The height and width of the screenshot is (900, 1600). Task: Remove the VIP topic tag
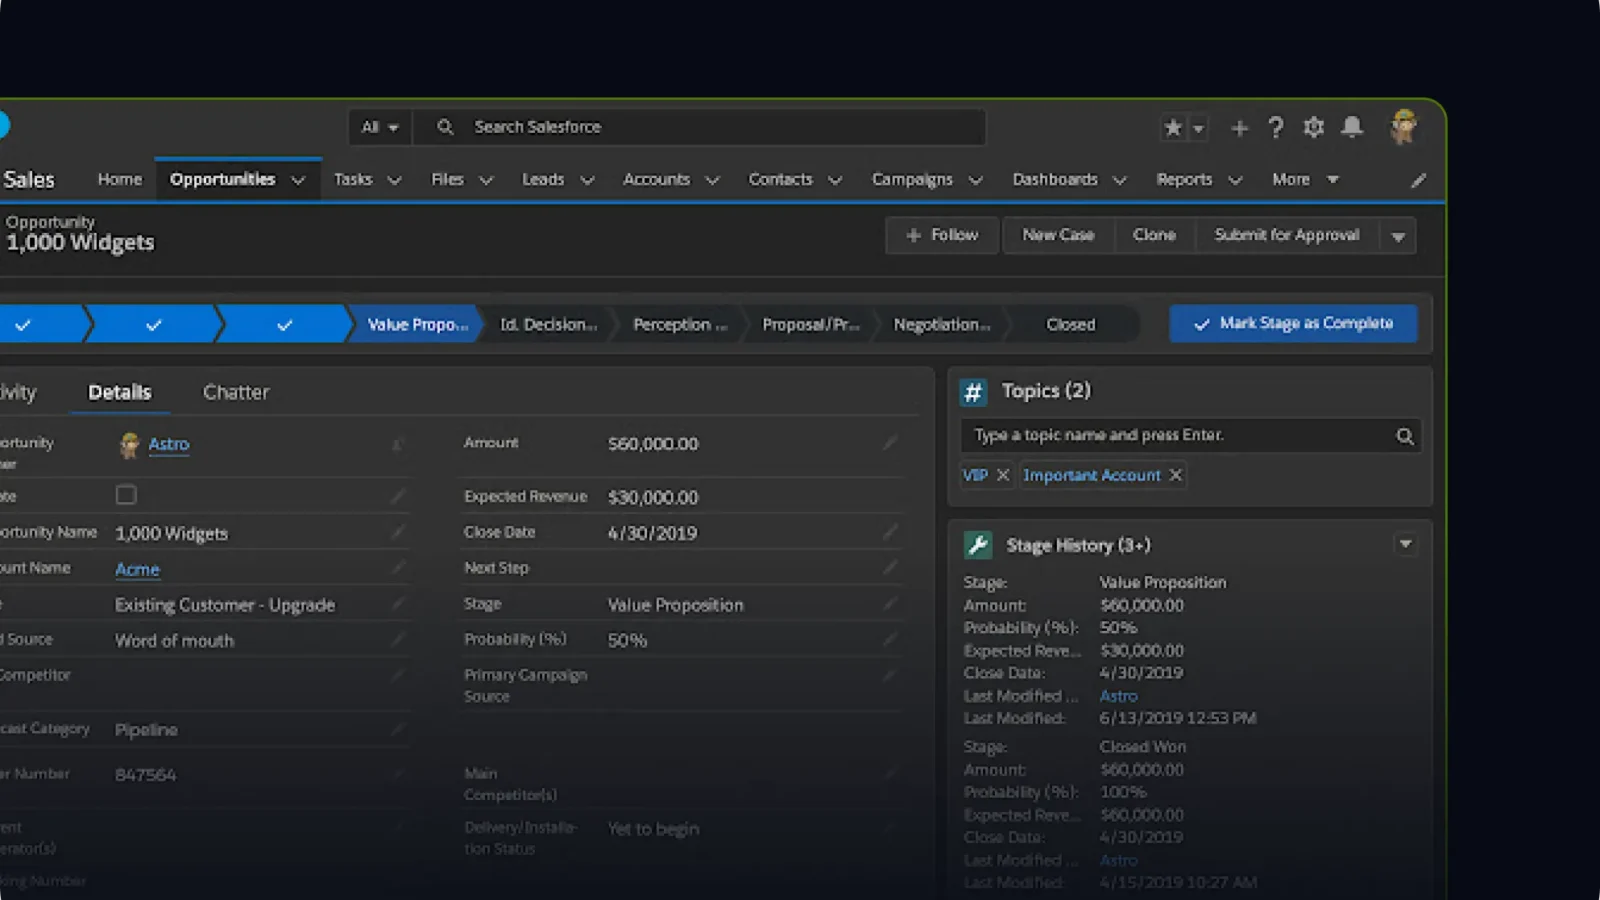pos(1003,475)
